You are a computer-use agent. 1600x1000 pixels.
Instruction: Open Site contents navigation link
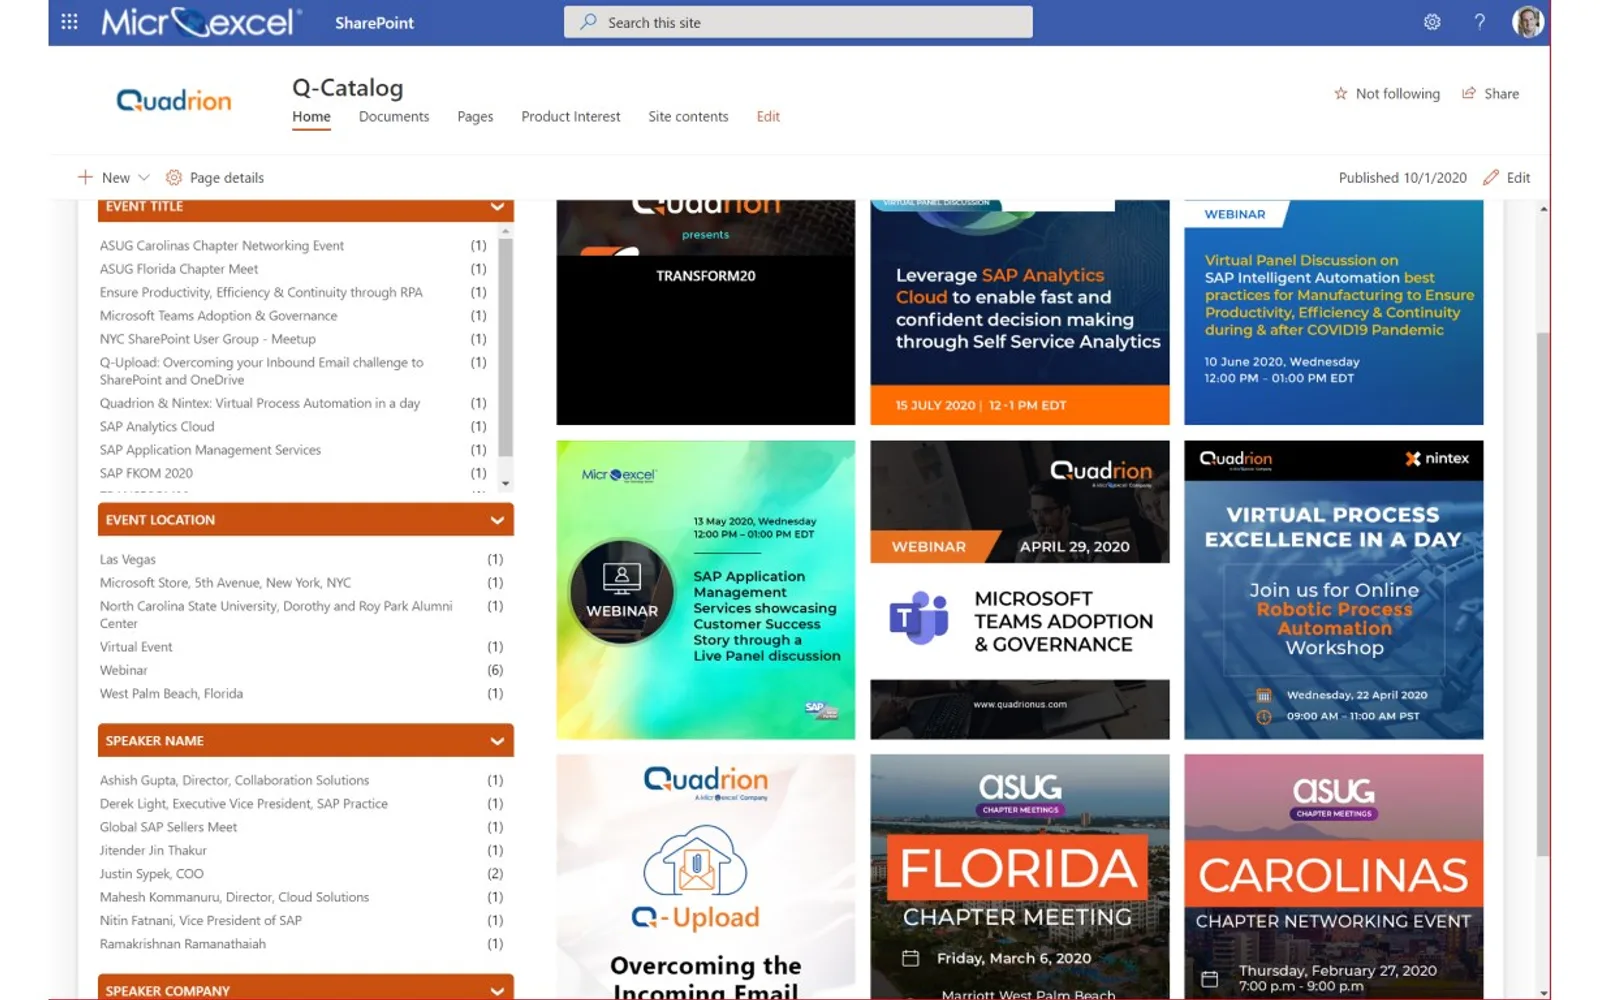[x=688, y=116]
